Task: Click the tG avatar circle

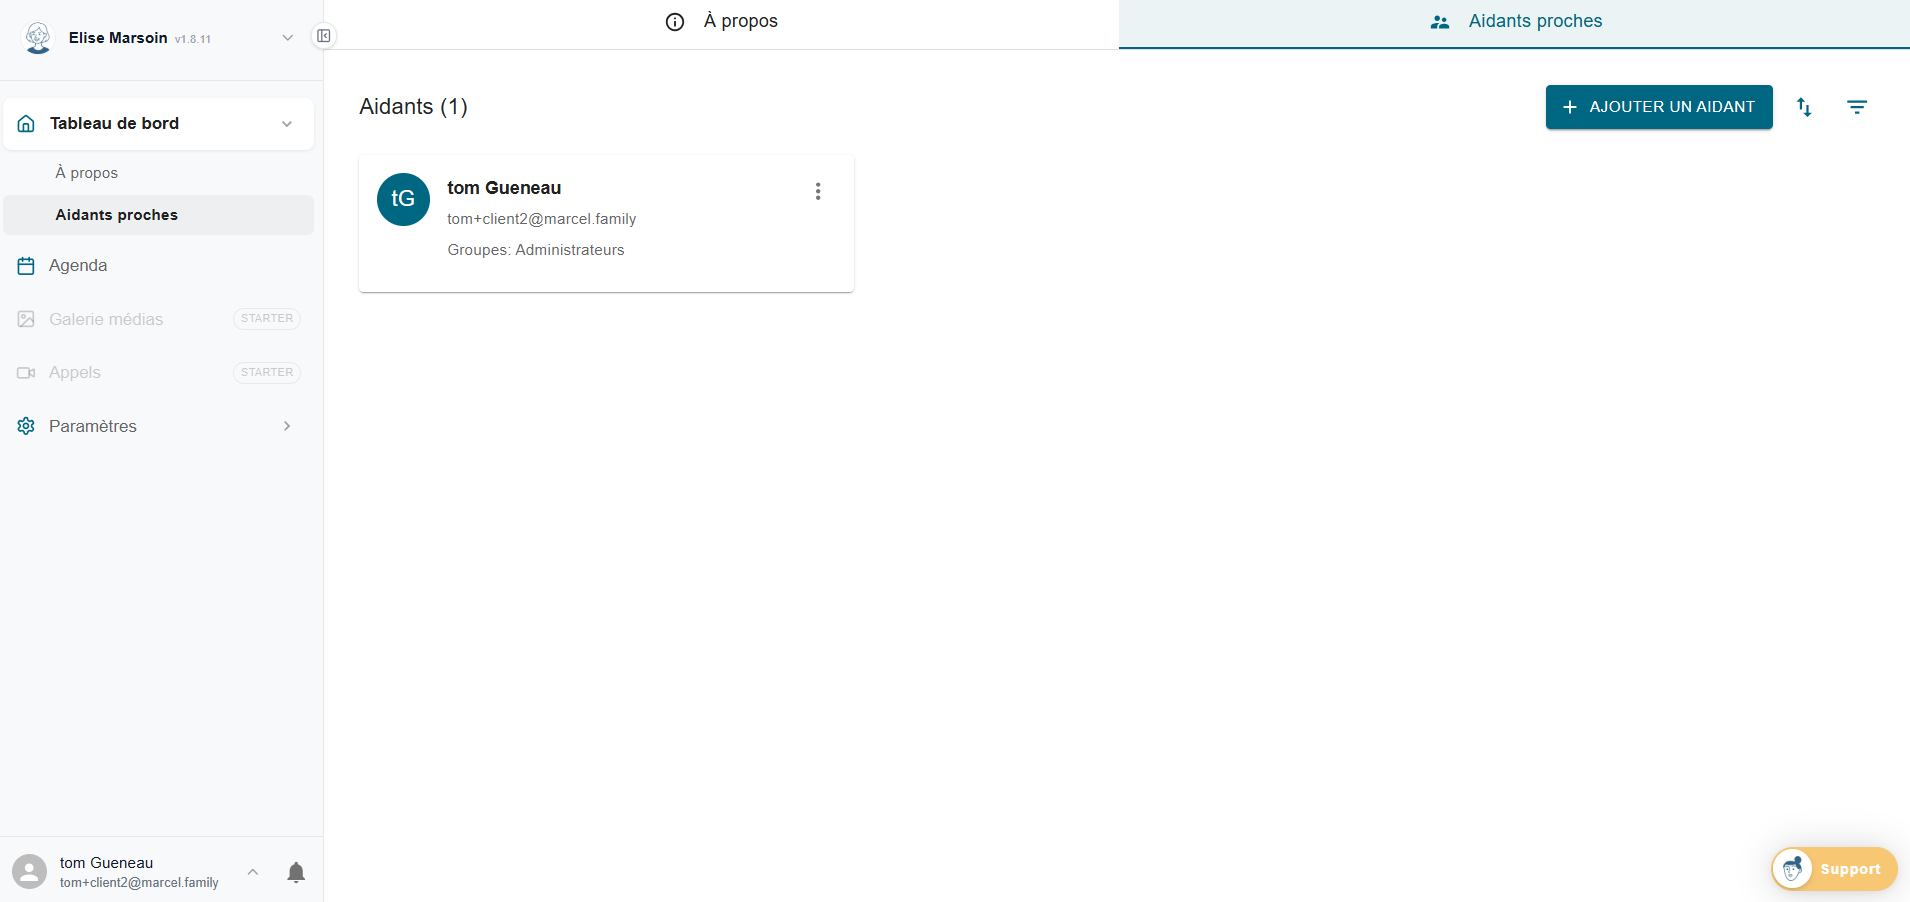Action: click(x=403, y=199)
